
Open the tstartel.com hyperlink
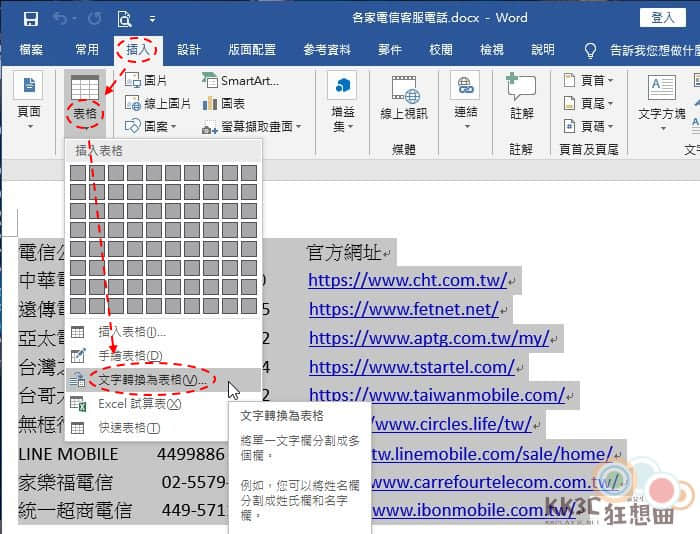[x=412, y=367]
